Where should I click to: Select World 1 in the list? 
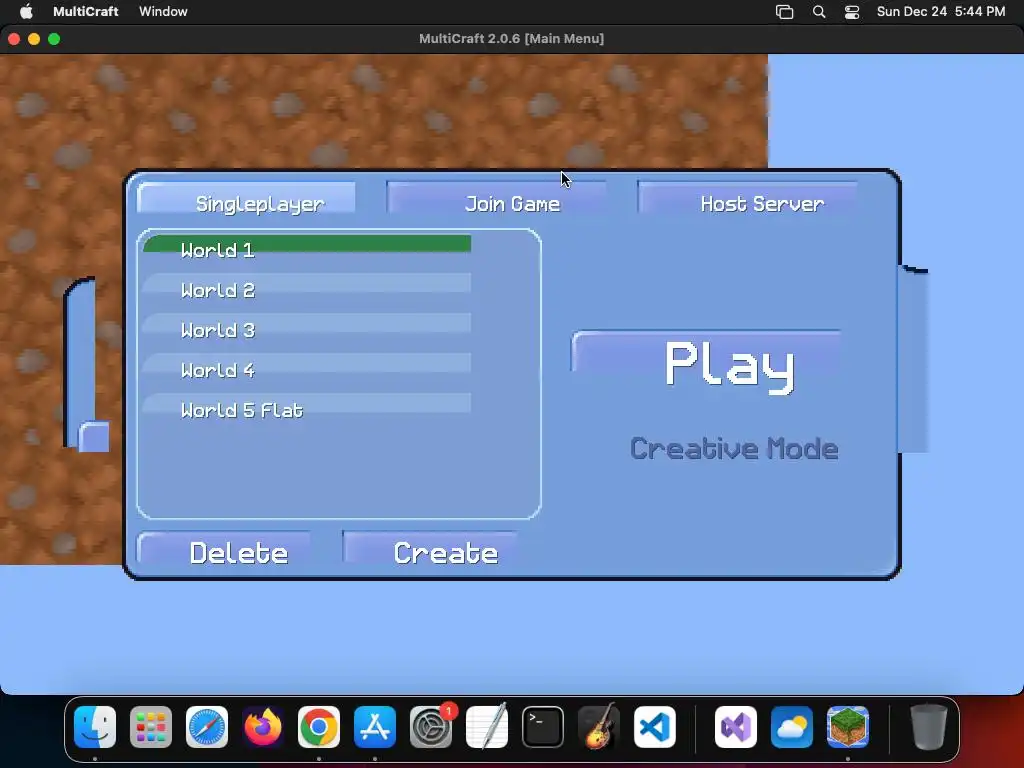tap(307, 248)
